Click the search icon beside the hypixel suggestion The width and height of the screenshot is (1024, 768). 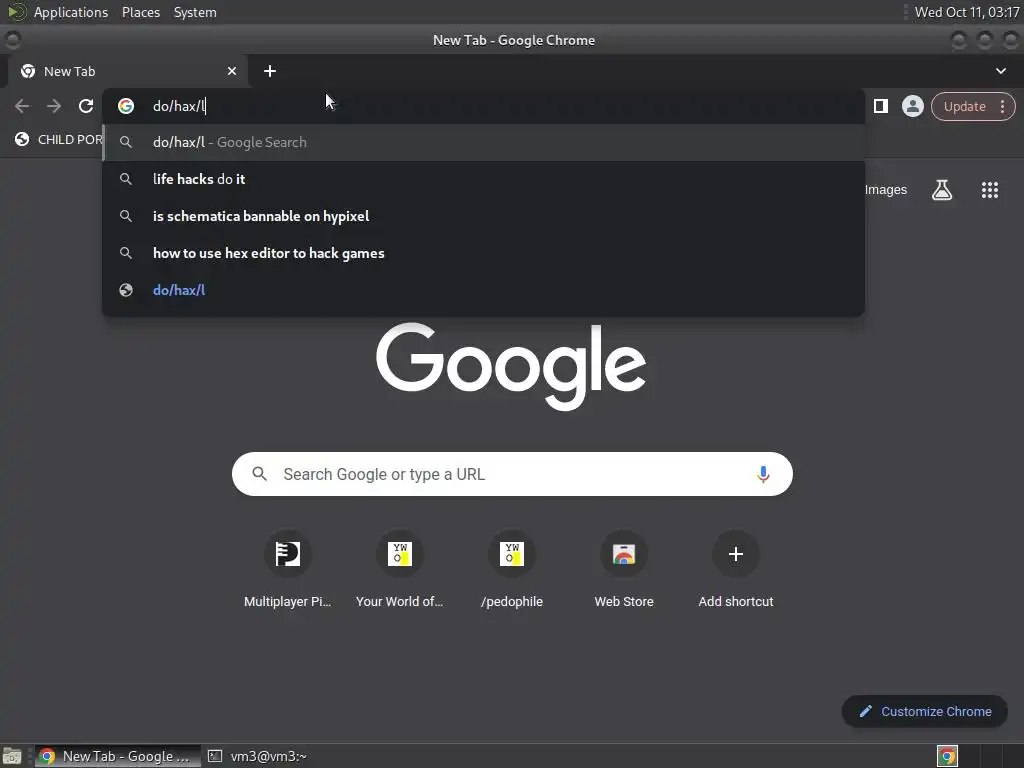pos(126,216)
